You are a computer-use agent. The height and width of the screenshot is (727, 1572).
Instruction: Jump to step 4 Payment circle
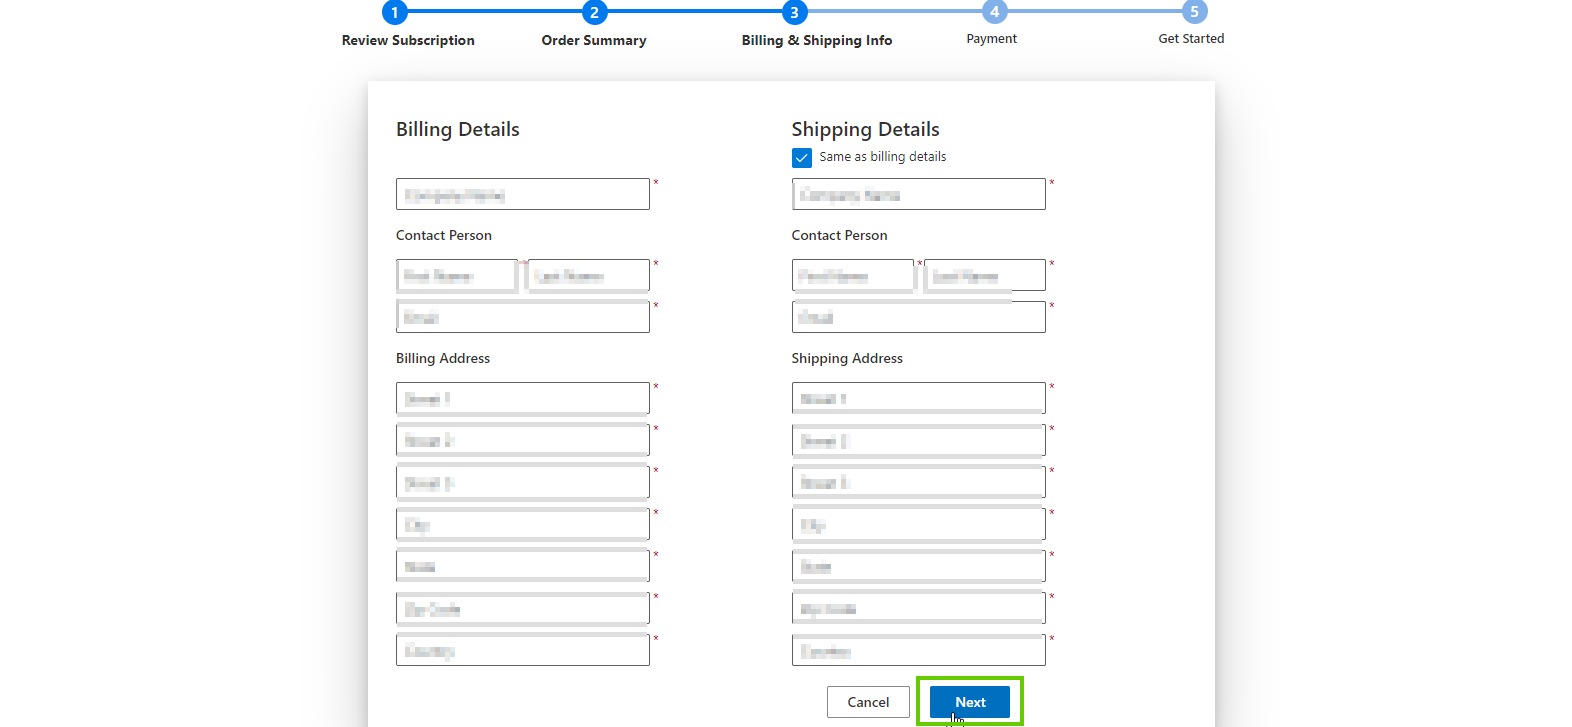(x=993, y=12)
